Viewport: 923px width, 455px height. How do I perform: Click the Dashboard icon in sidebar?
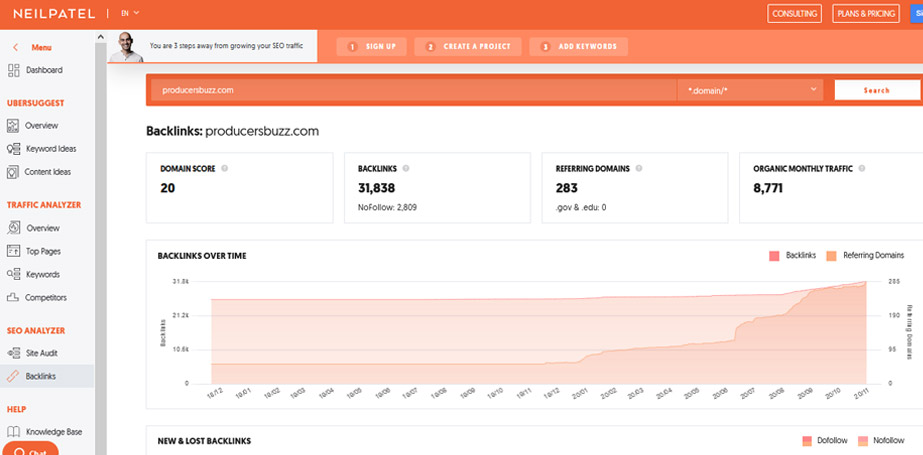click(x=13, y=71)
